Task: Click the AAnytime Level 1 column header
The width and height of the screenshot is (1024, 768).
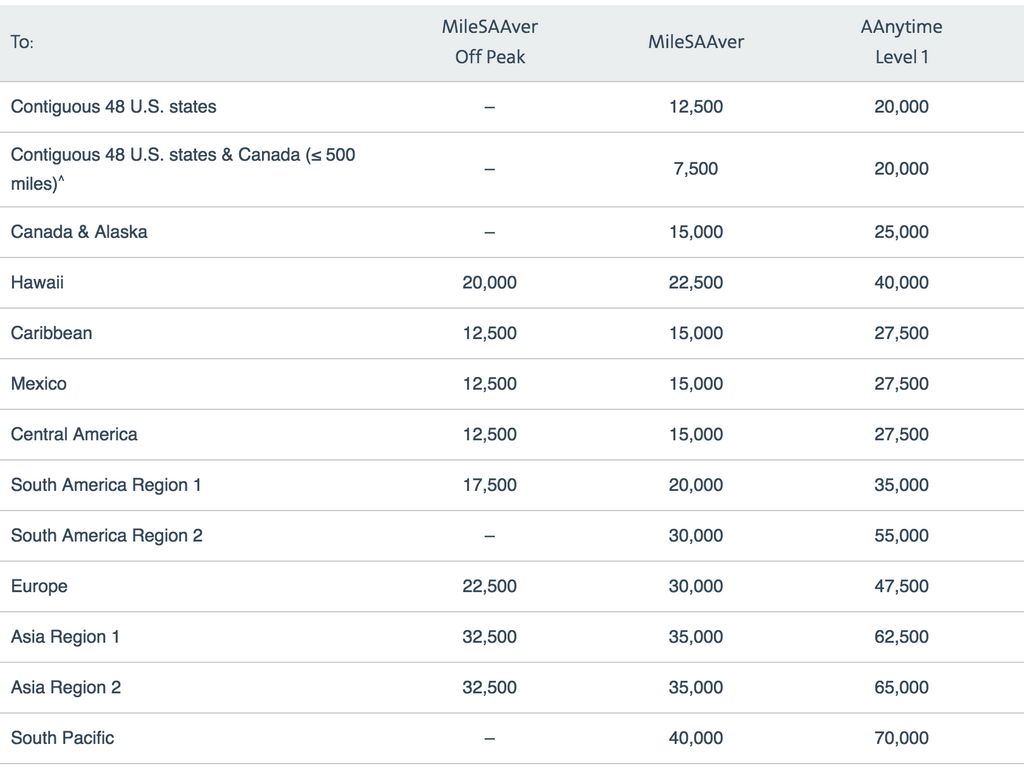Action: pyautogui.click(x=901, y=42)
